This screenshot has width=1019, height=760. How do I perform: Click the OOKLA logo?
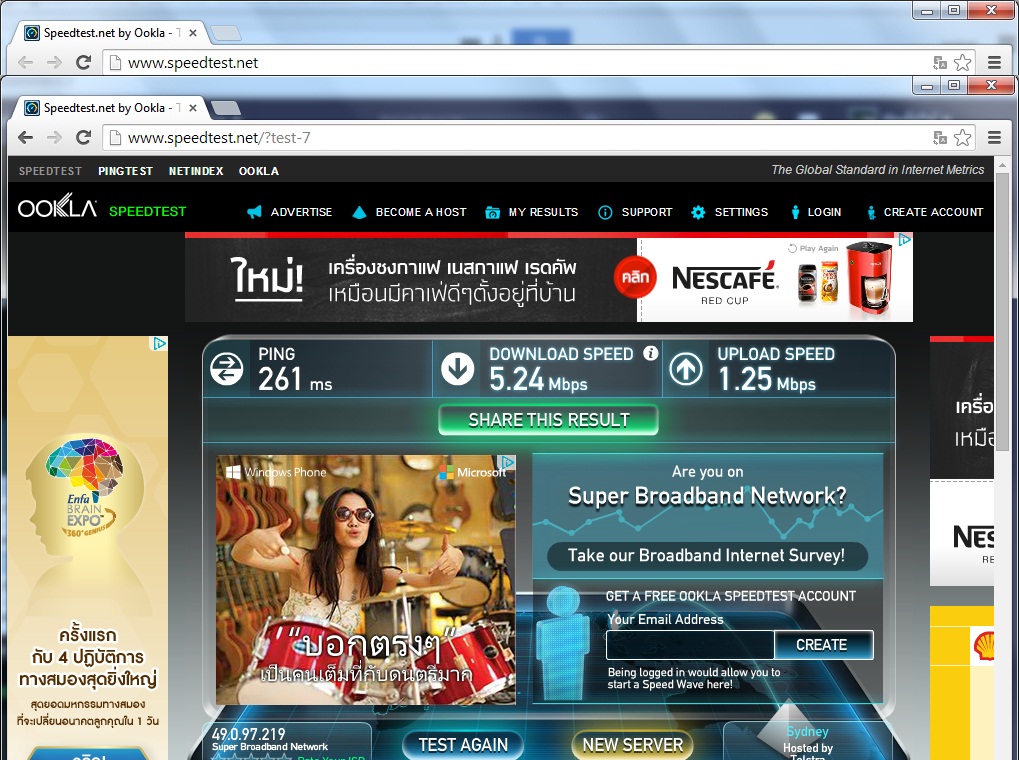click(57, 208)
